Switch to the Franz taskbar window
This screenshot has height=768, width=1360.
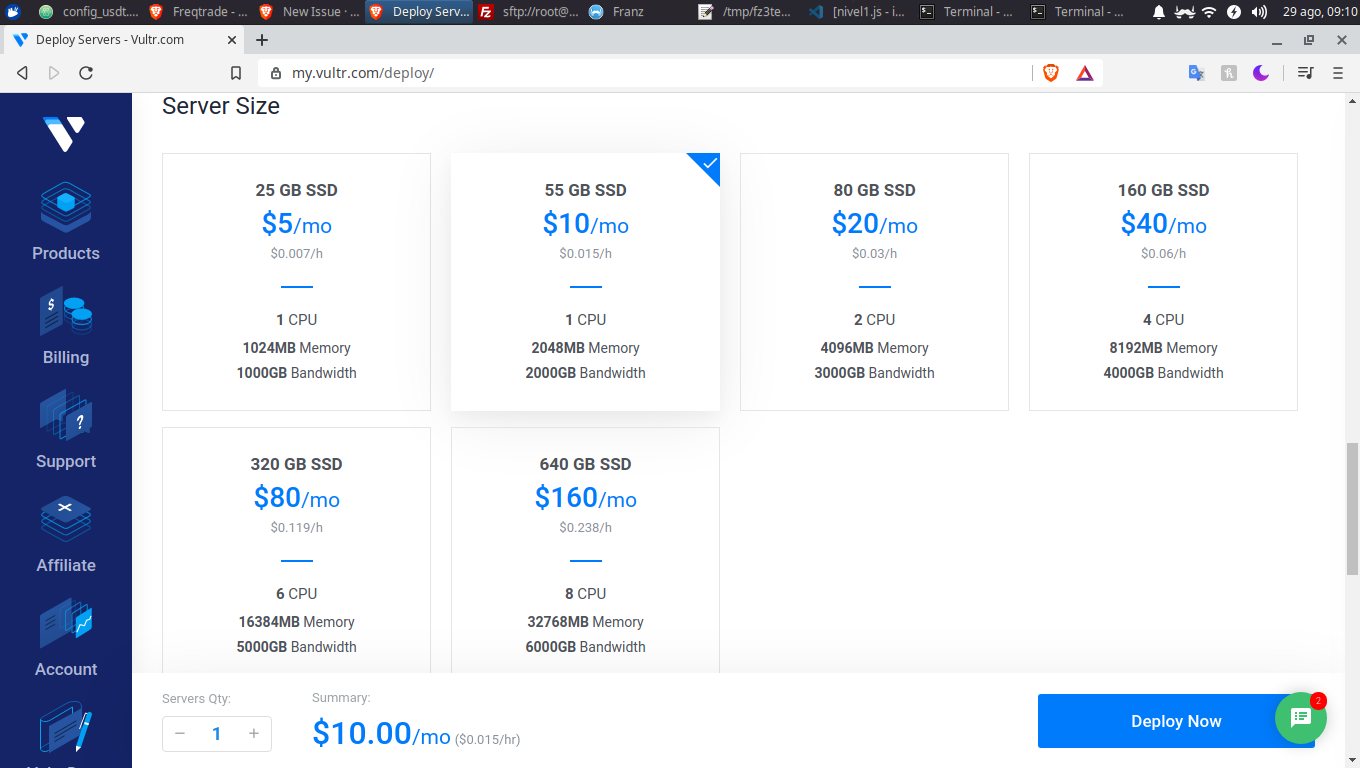coord(638,12)
